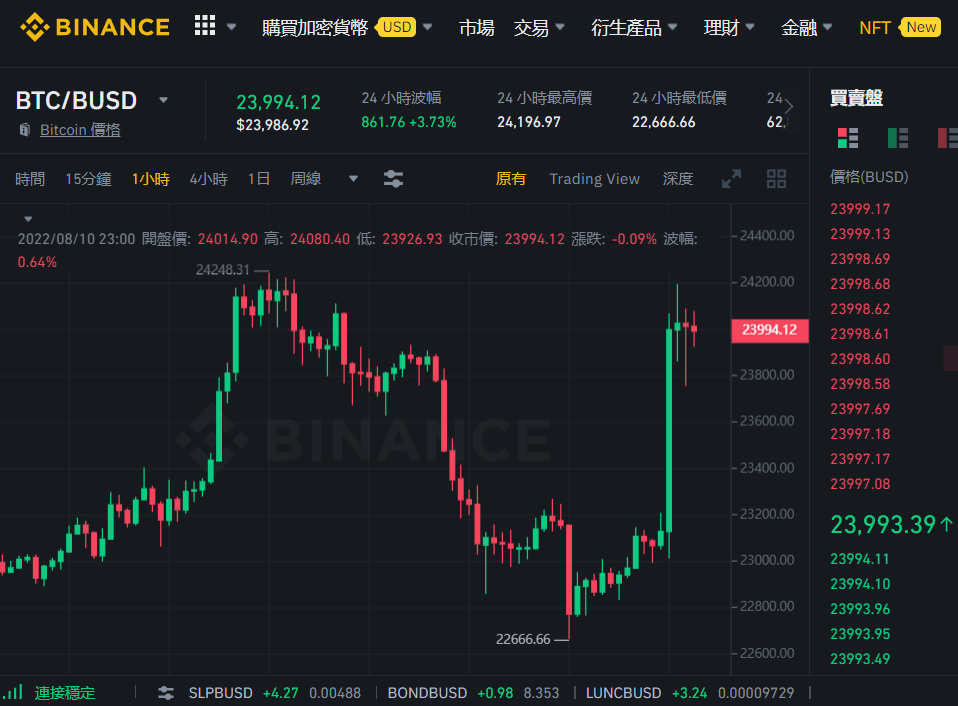Viewport: 958px width, 706px height.
Task: Click buy order price 23994.11
Action: 860,559
